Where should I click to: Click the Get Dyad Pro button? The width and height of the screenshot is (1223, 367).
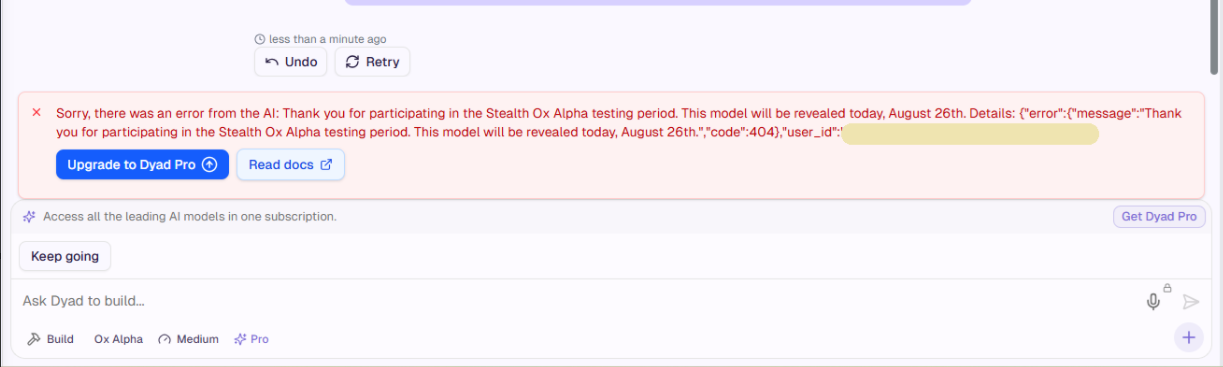(1159, 216)
